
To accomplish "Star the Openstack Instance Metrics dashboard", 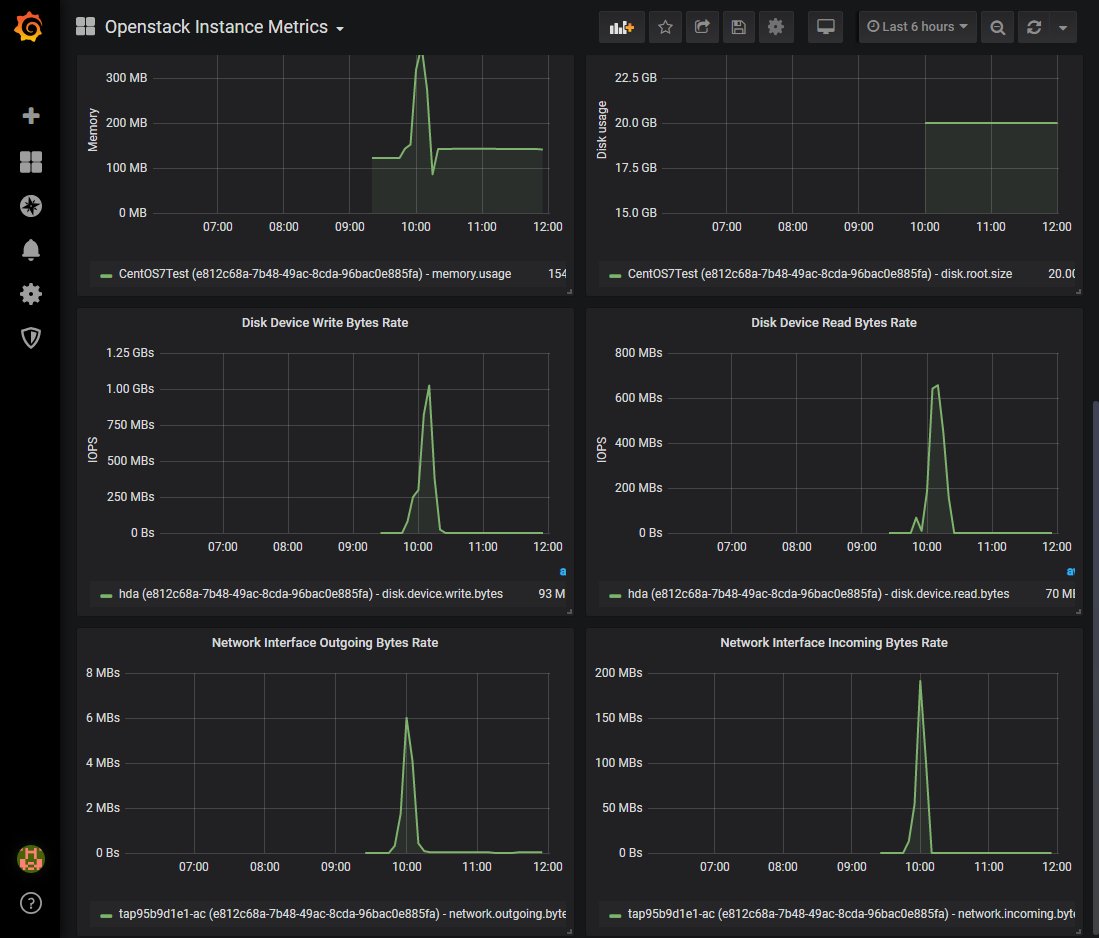I will coord(665,27).
